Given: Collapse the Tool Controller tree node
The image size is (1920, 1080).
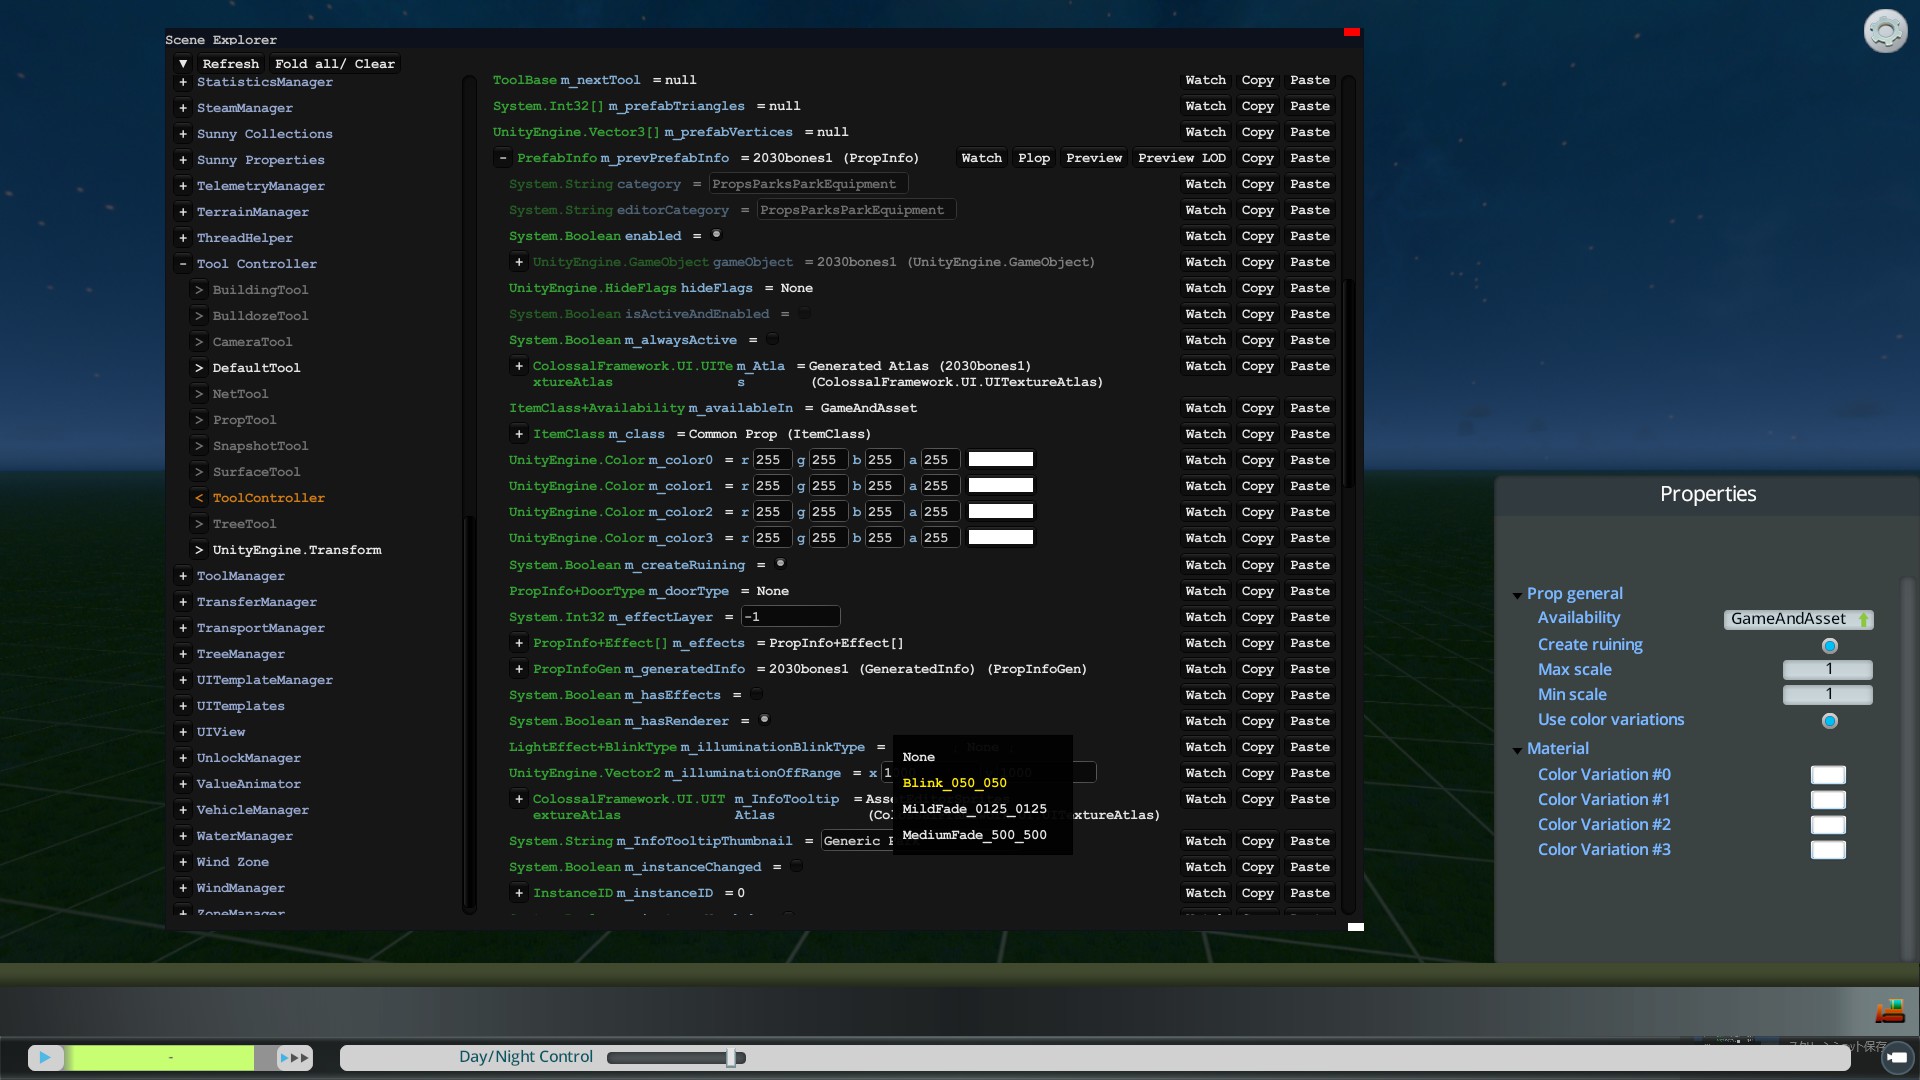Looking at the screenshot, I should pos(183,264).
